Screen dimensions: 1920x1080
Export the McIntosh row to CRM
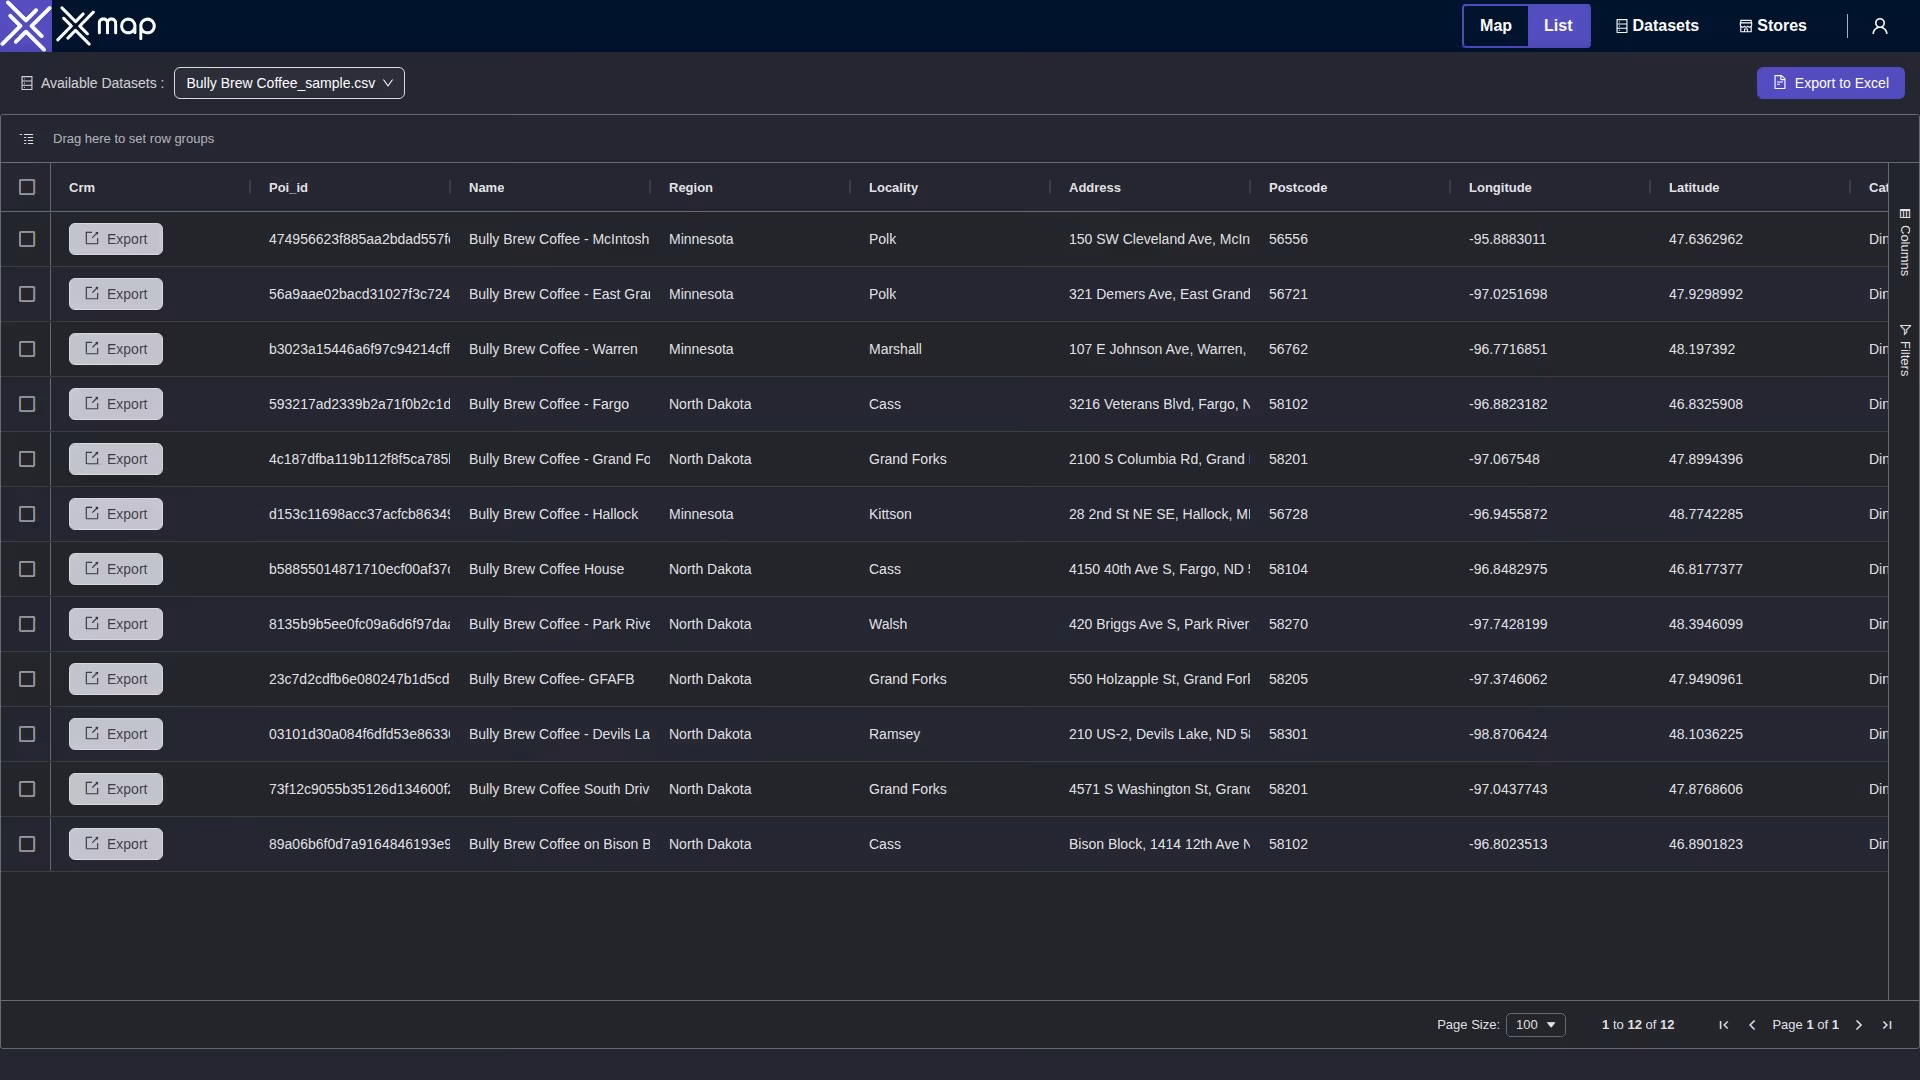click(x=116, y=239)
